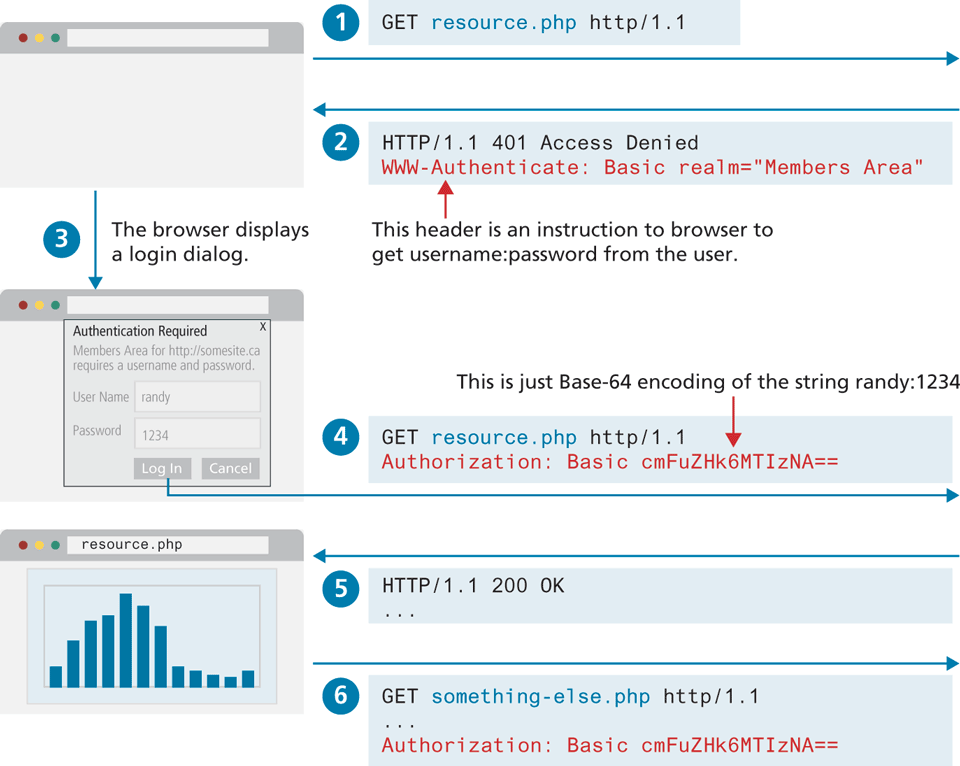Screen dimensions: 960x766
Task: Select the step 5 numbered circle
Action: click(x=341, y=589)
